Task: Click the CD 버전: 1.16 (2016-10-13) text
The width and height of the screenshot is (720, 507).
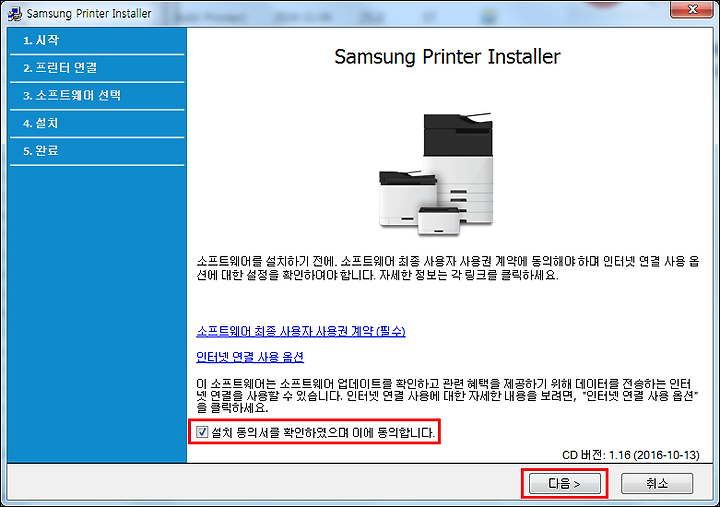Action: pyautogui.click(x=630, y=455)
